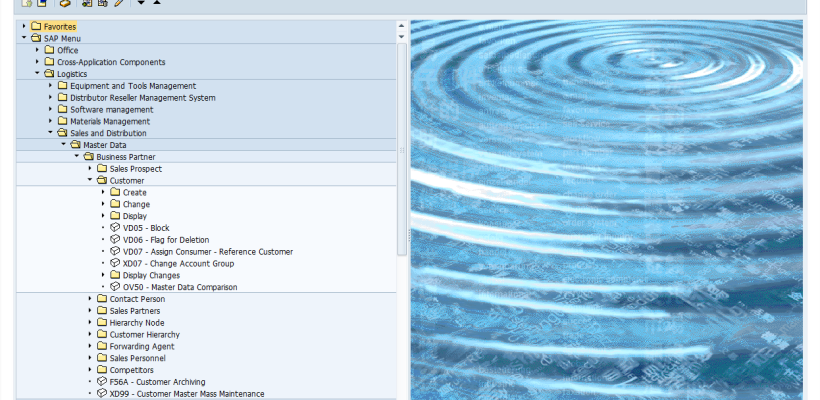The height and width of the screenshot is (400, 820).
Task: Click the Move Favorites Down arrow
Action: (141, 3)
